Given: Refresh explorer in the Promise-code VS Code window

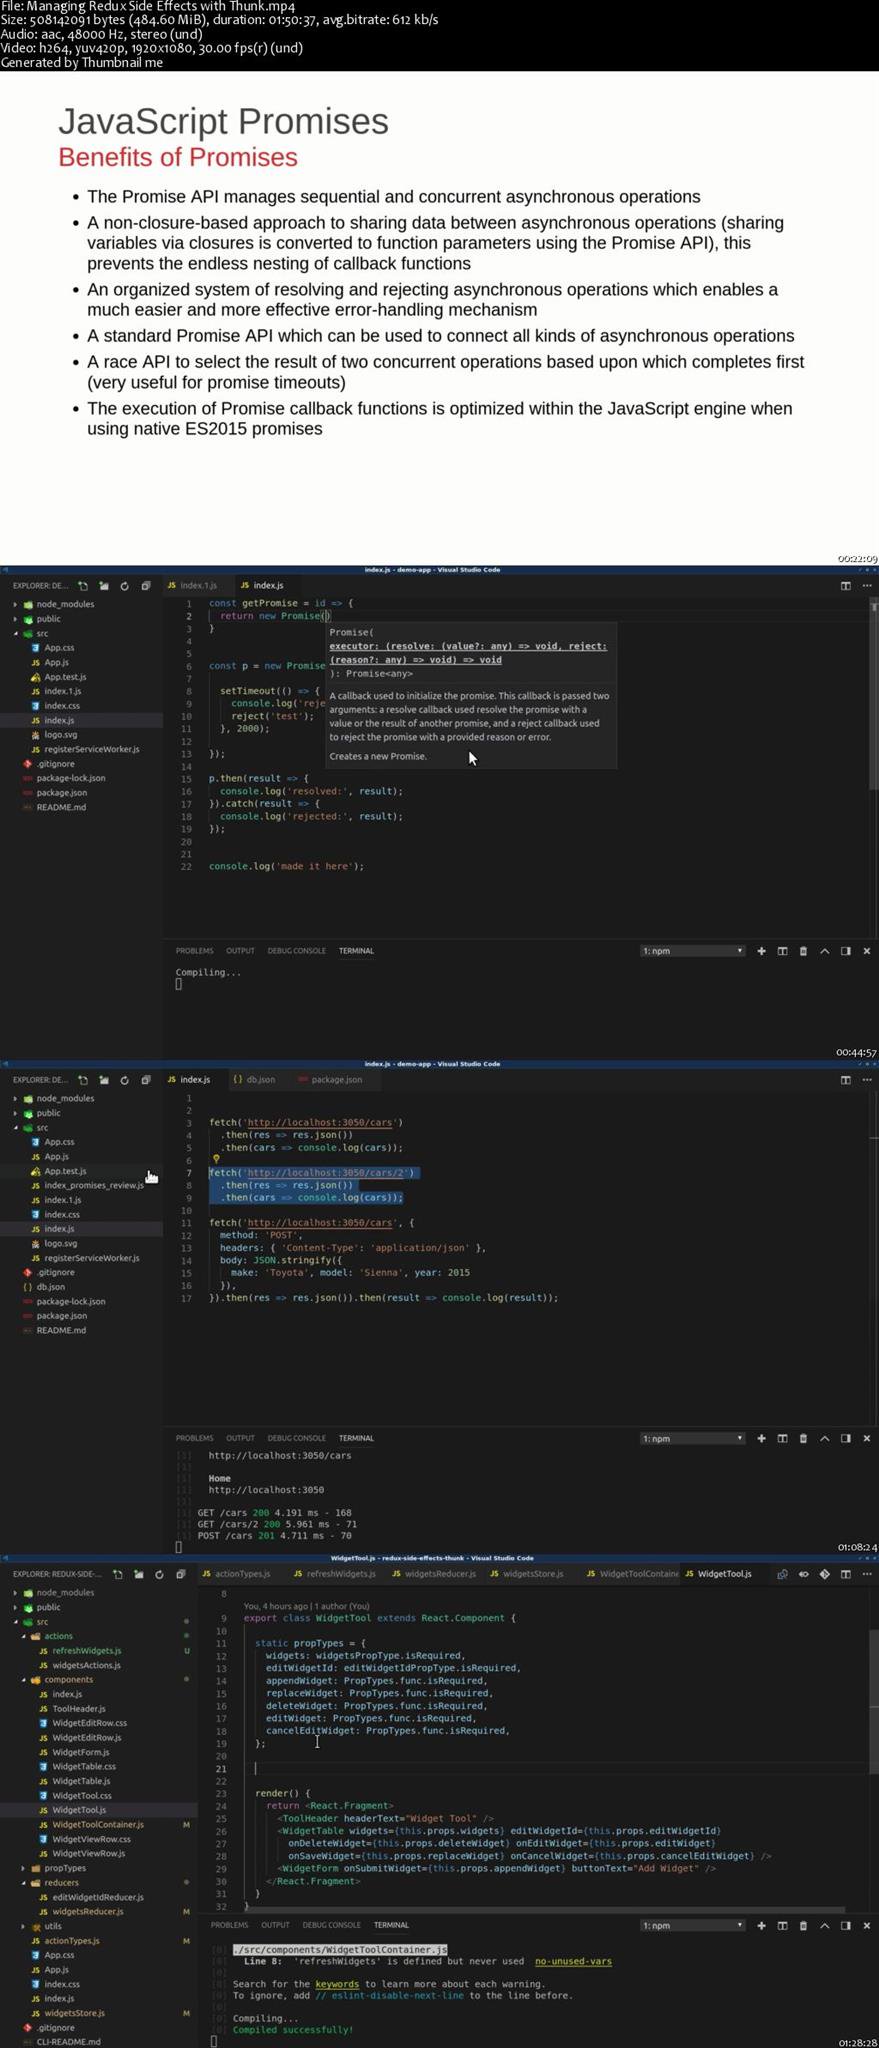Looking at the screenshot, I should click(x=124, y=586).
